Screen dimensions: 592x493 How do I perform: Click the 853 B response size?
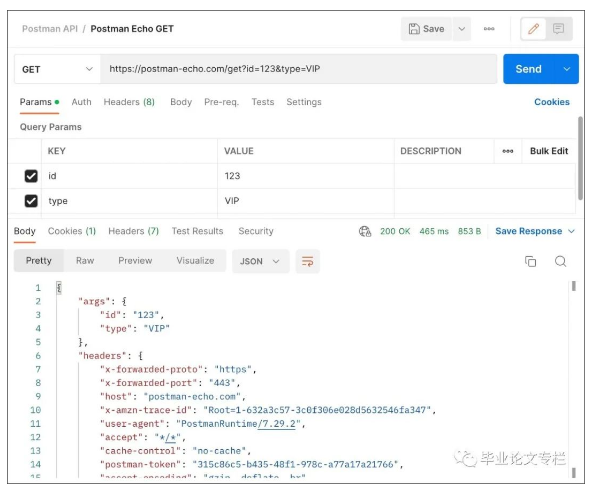pos(469,231)
